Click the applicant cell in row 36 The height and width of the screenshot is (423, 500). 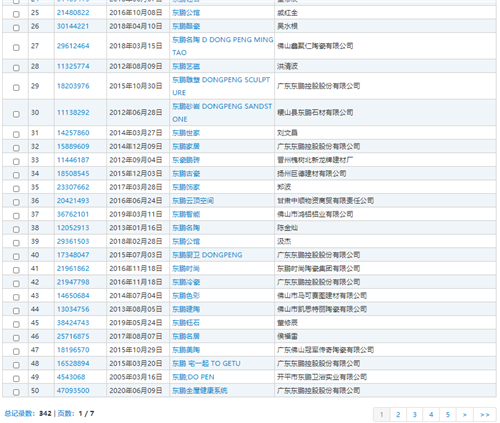click(x=385, y=200)
